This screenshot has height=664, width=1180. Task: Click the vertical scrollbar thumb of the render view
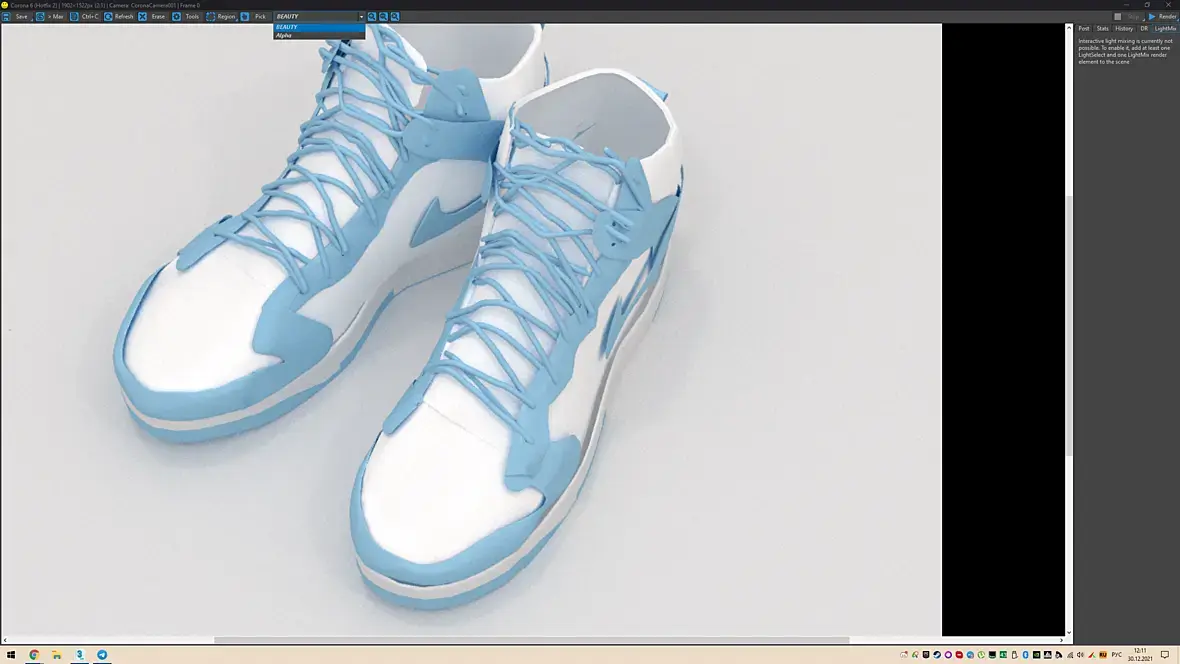tap(1069, 325)
